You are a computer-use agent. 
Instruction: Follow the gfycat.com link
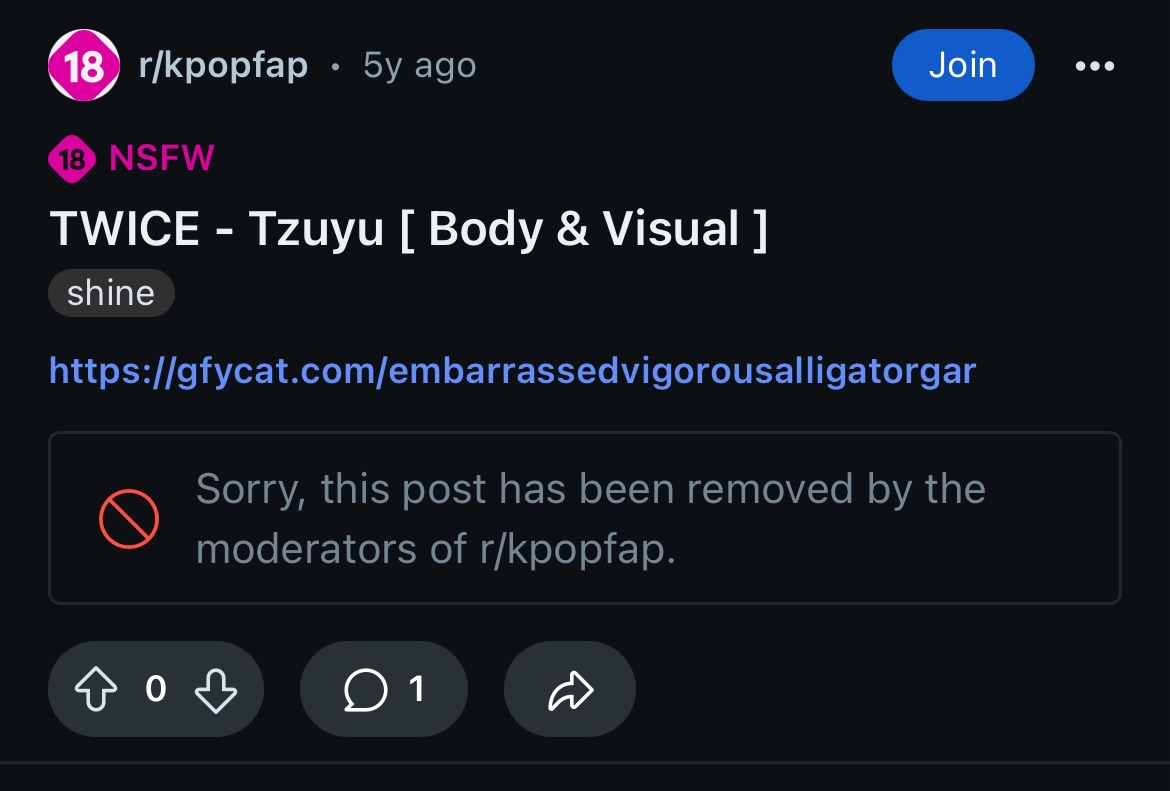(x=513, y=371)
